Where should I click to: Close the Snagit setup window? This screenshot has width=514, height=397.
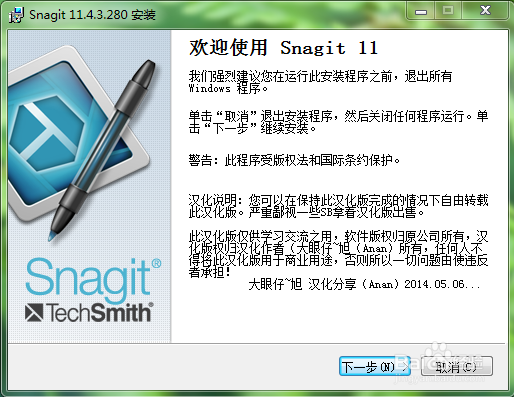point(485,12)
